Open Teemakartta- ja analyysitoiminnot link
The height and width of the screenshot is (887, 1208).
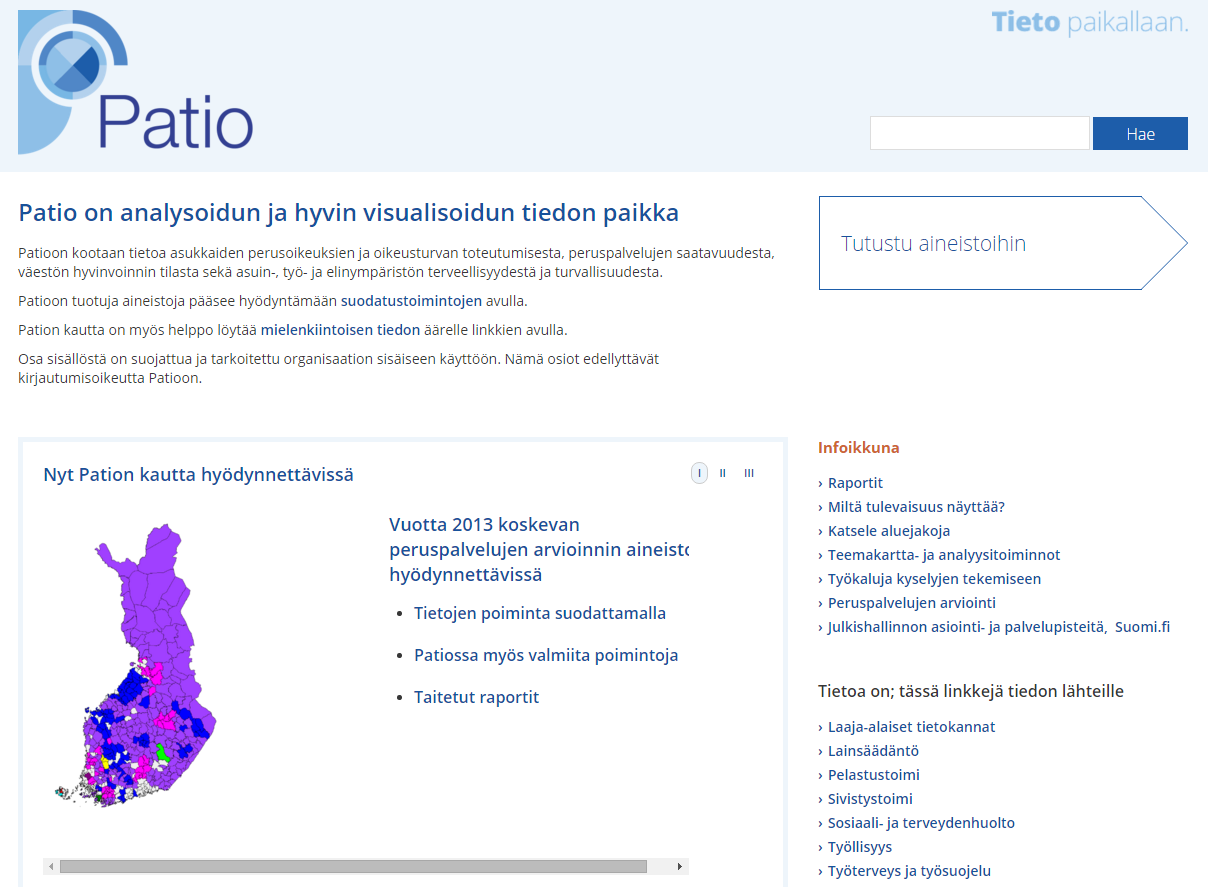[944, 555]
